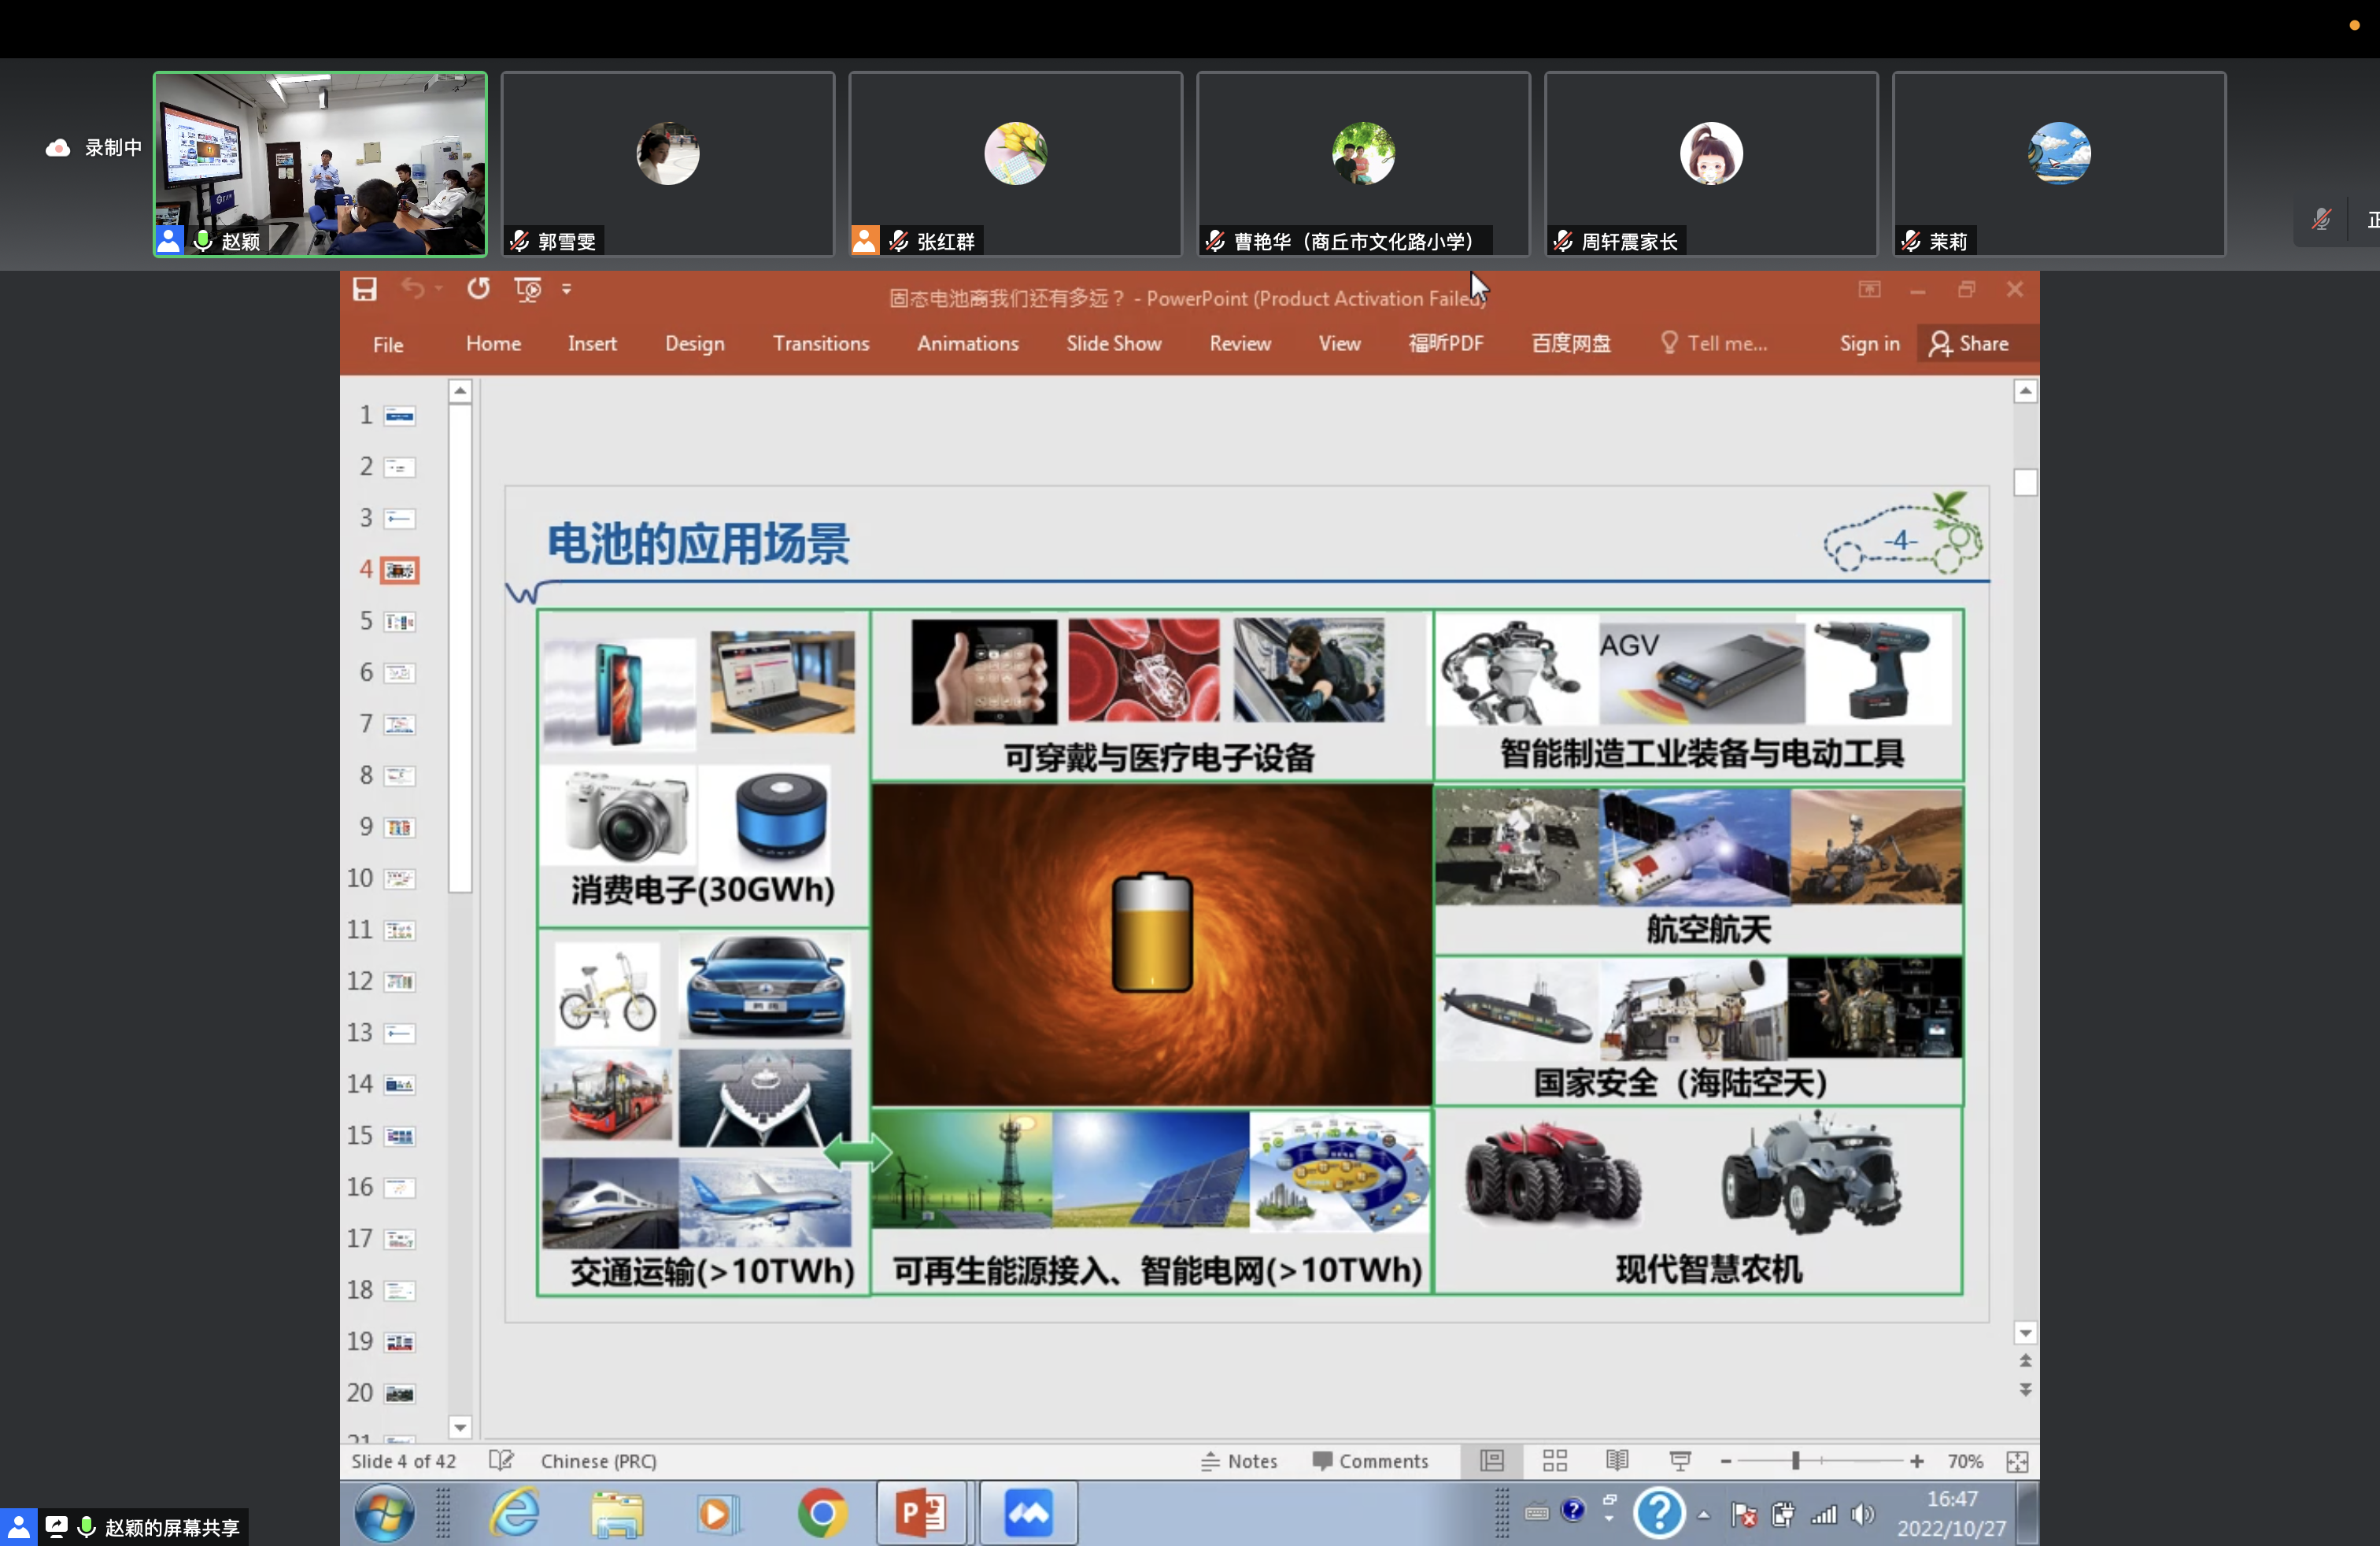Open the Transitions ribbon tab
This screenshot has height=1546, width=2380.
[x=821, y=343]
